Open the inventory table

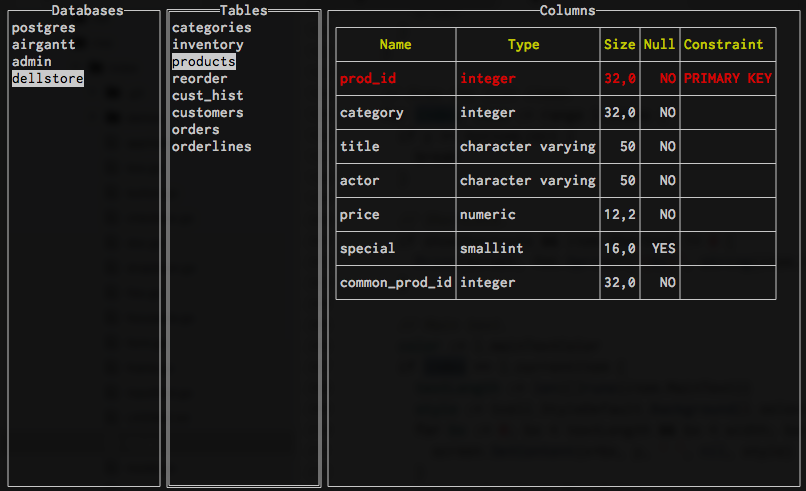point(207,45)
